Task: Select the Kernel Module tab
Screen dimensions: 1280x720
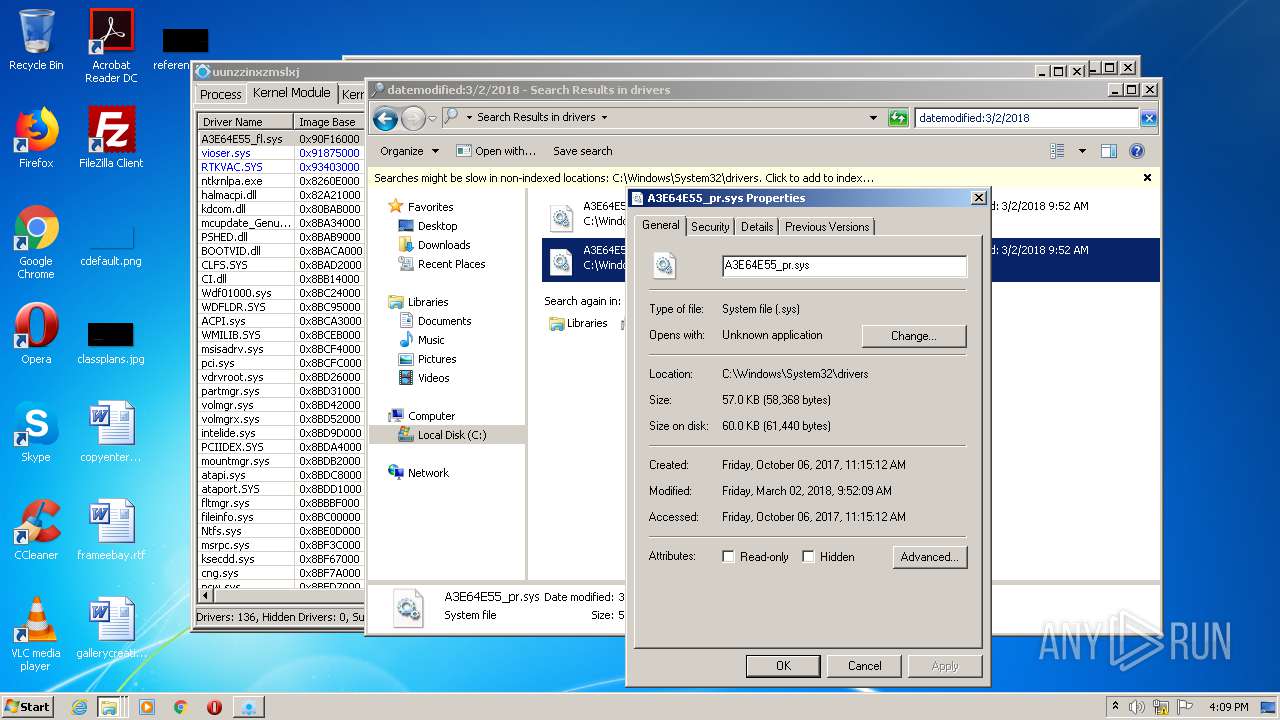Action: click(x=291, y=93)
